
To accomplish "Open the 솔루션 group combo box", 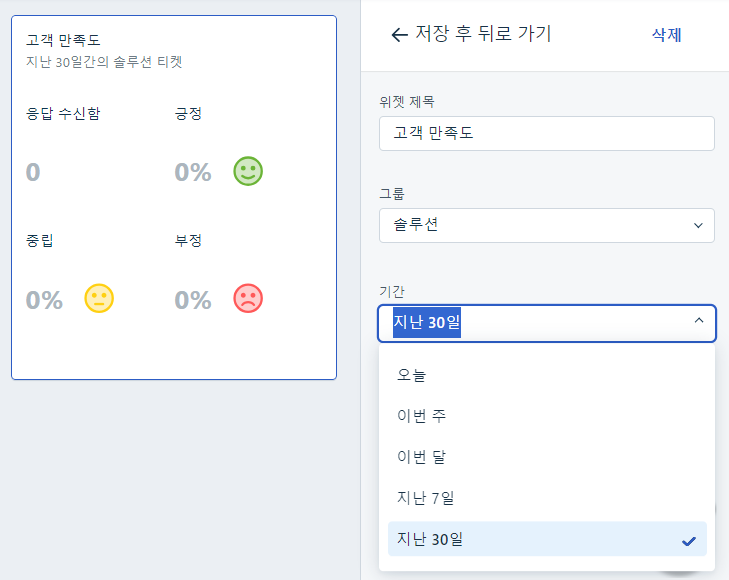I will [547, 225].
